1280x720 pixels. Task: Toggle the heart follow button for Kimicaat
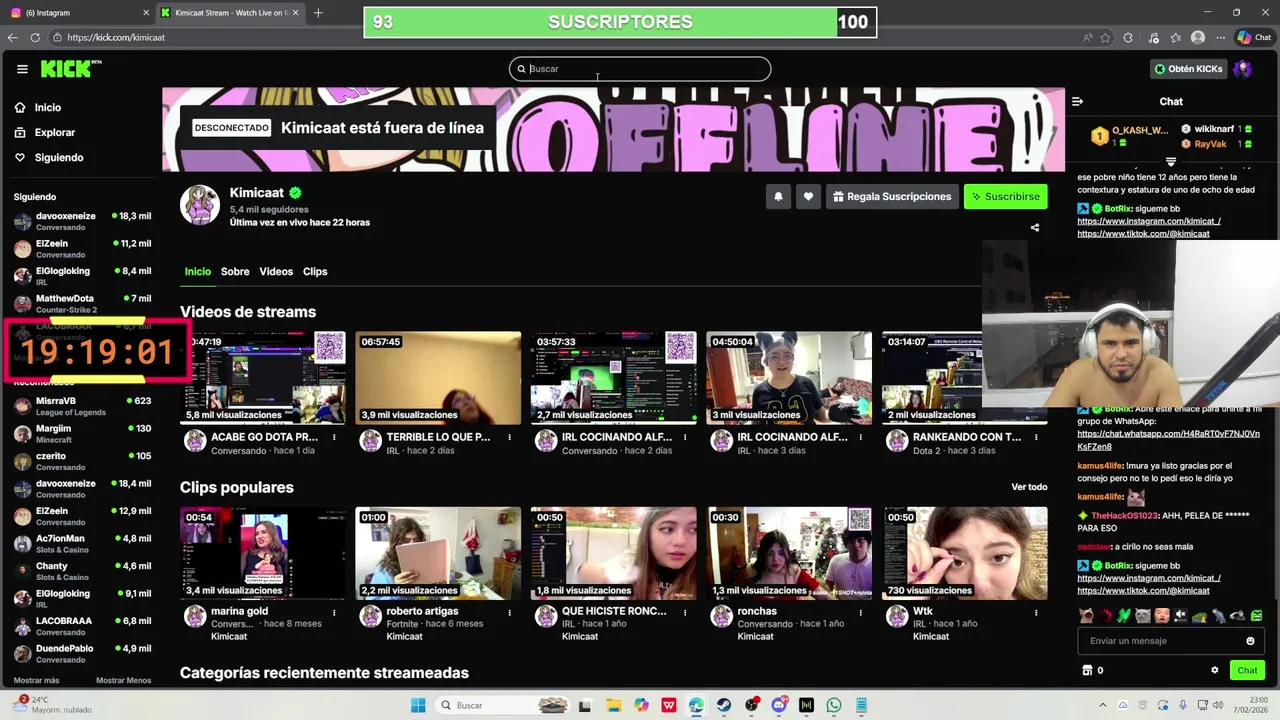point(808,196)
